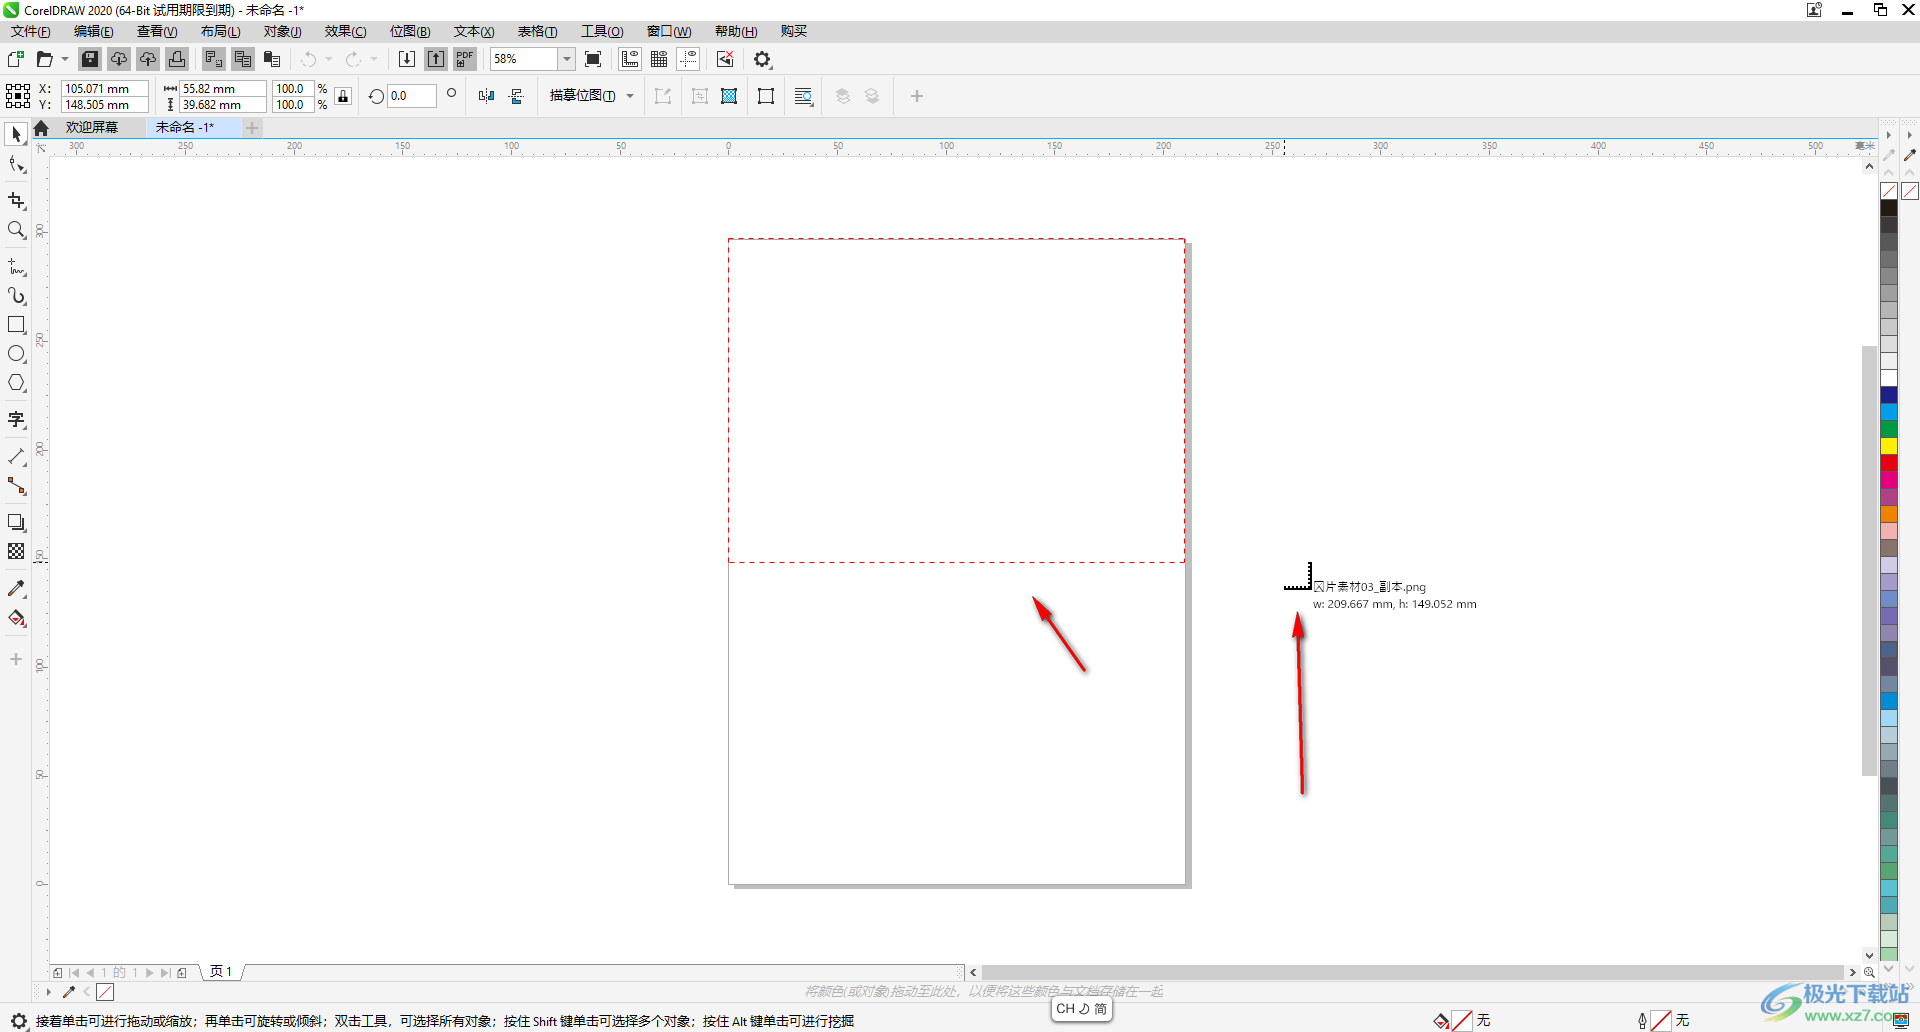The width and height of the screenshot is (1920, 1032).
Task: Select the Polygon tool
Action: [16, 383]
